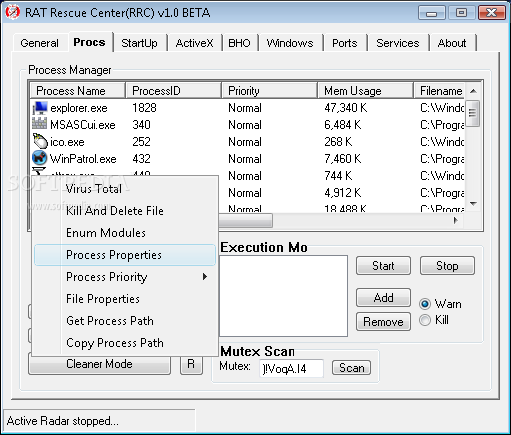Click the ico.exe mouse icon
This screenshot has width=511, height=435.
(40, 141)
